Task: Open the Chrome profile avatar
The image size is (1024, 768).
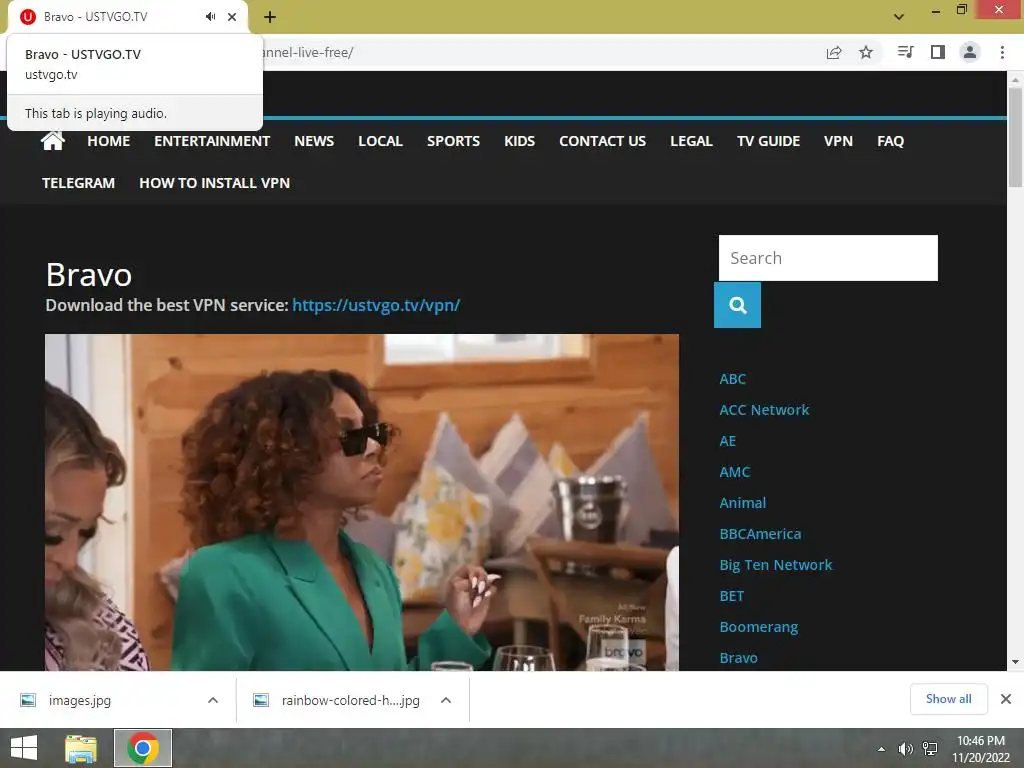Action: click(x=970, y=52)
